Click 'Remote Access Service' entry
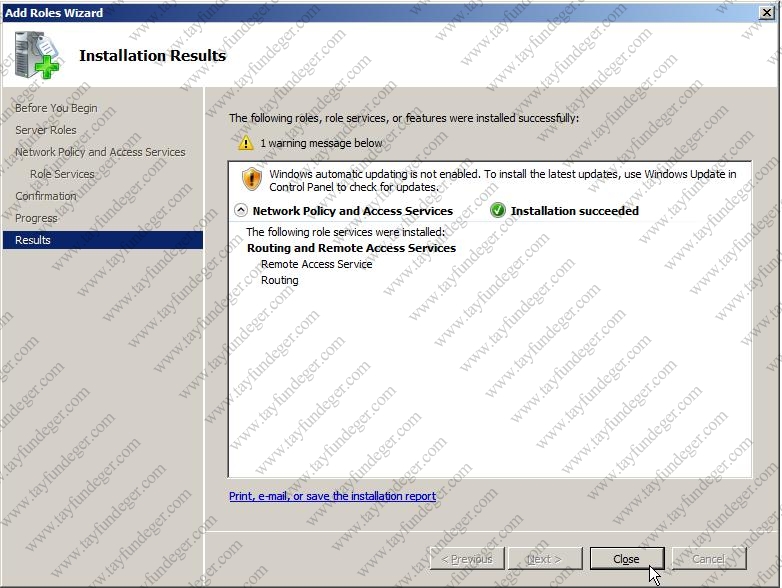782x588 pixels. coord(317,264)
